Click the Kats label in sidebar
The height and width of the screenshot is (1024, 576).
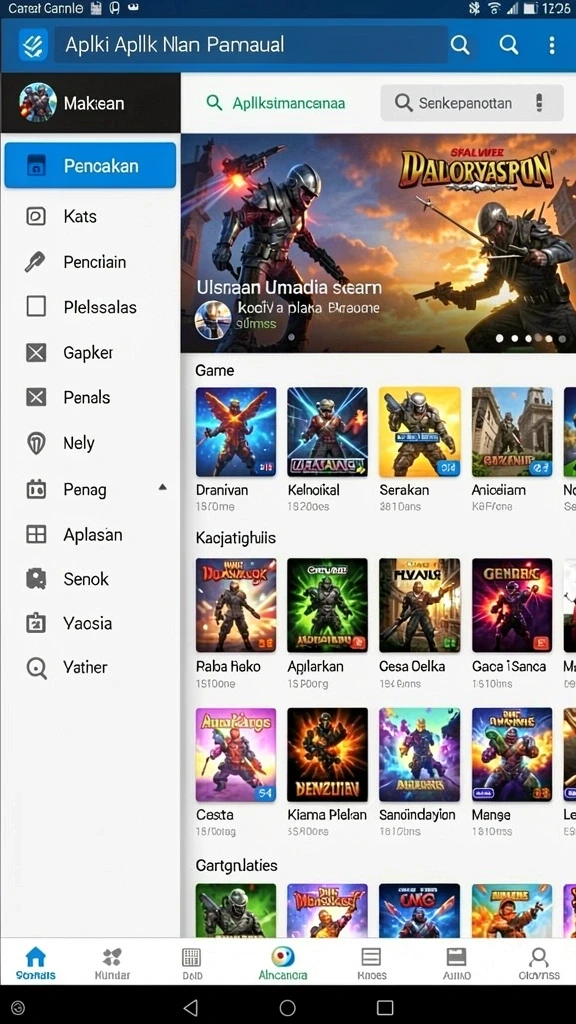click(80, 216)
